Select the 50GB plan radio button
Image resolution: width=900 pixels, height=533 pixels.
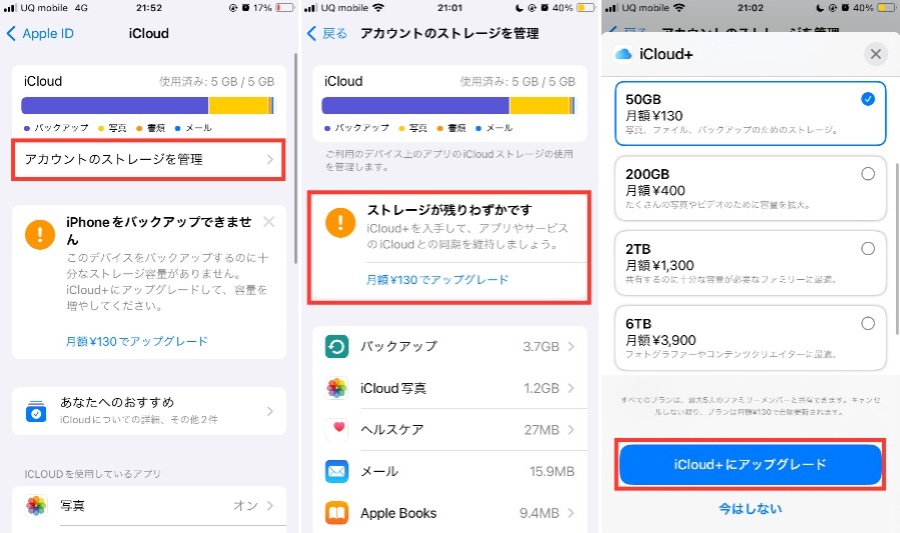[867, 99]
